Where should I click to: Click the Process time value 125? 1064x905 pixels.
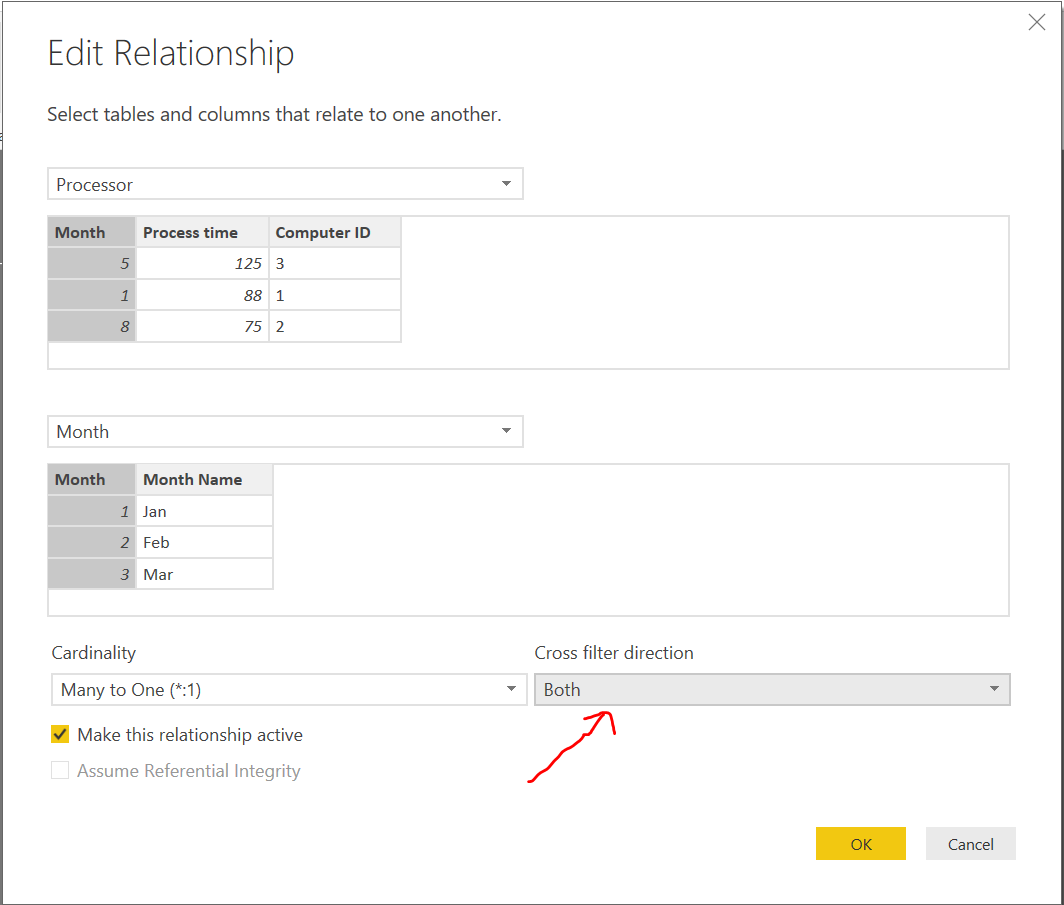202,264
